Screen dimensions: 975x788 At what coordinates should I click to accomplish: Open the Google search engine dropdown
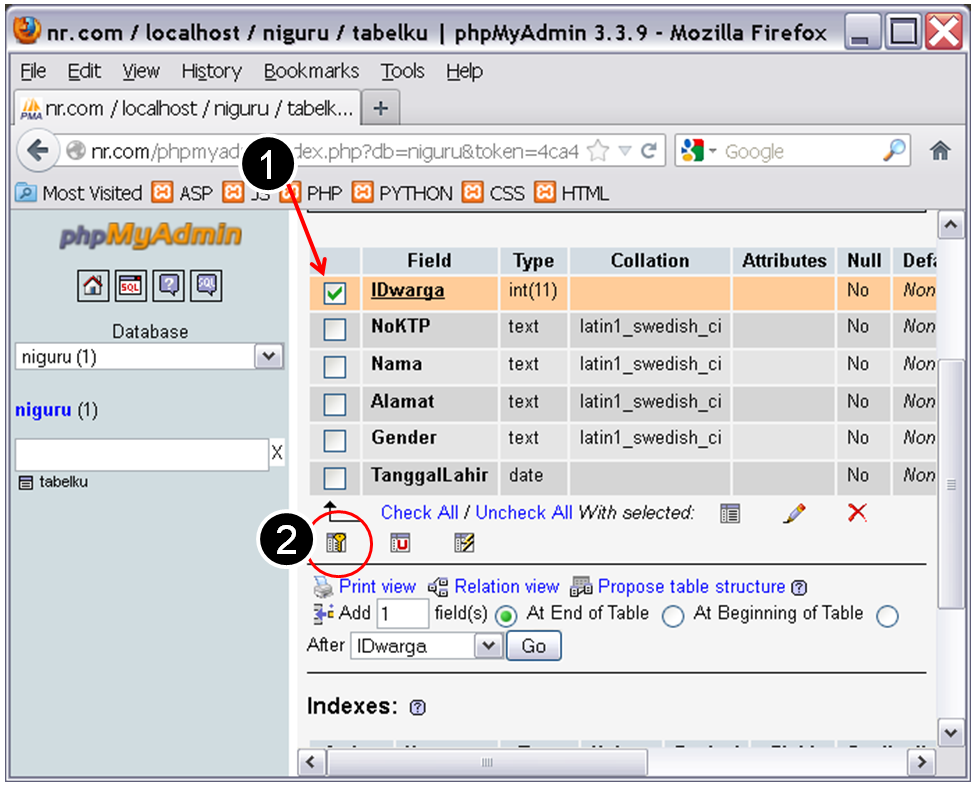point(713,150)
